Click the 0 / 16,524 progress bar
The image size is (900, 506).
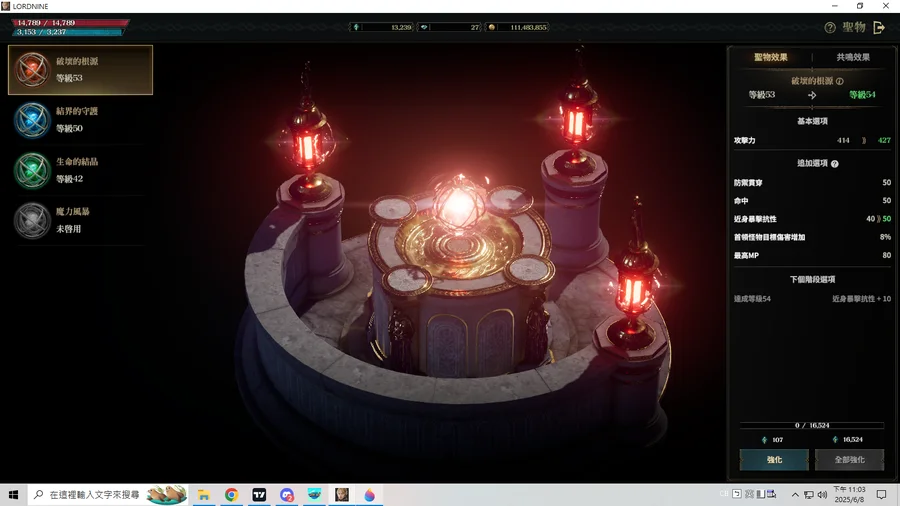(812, 425)
